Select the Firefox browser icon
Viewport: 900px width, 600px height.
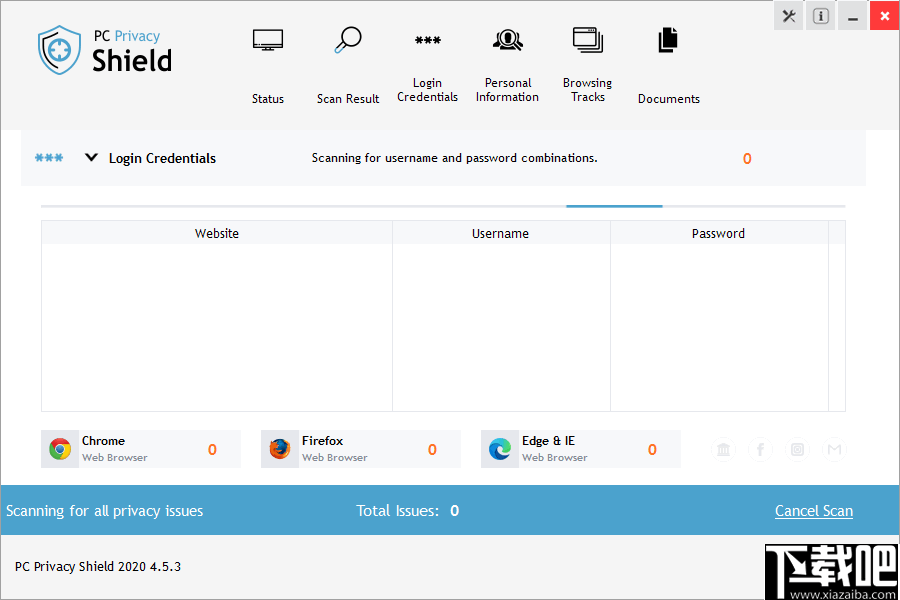click(x=278, y=448)
